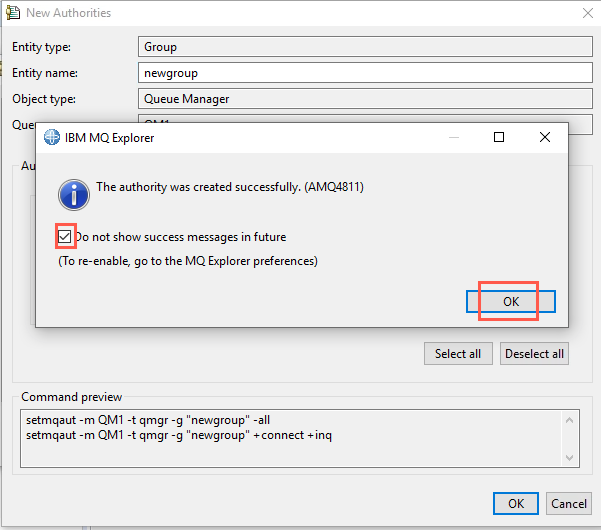The width and height of the screenshot is (601, 530).
Task: Close the IBM MQ Explorer message dialog
Action: pyautogui.click(x=545, y=137)
